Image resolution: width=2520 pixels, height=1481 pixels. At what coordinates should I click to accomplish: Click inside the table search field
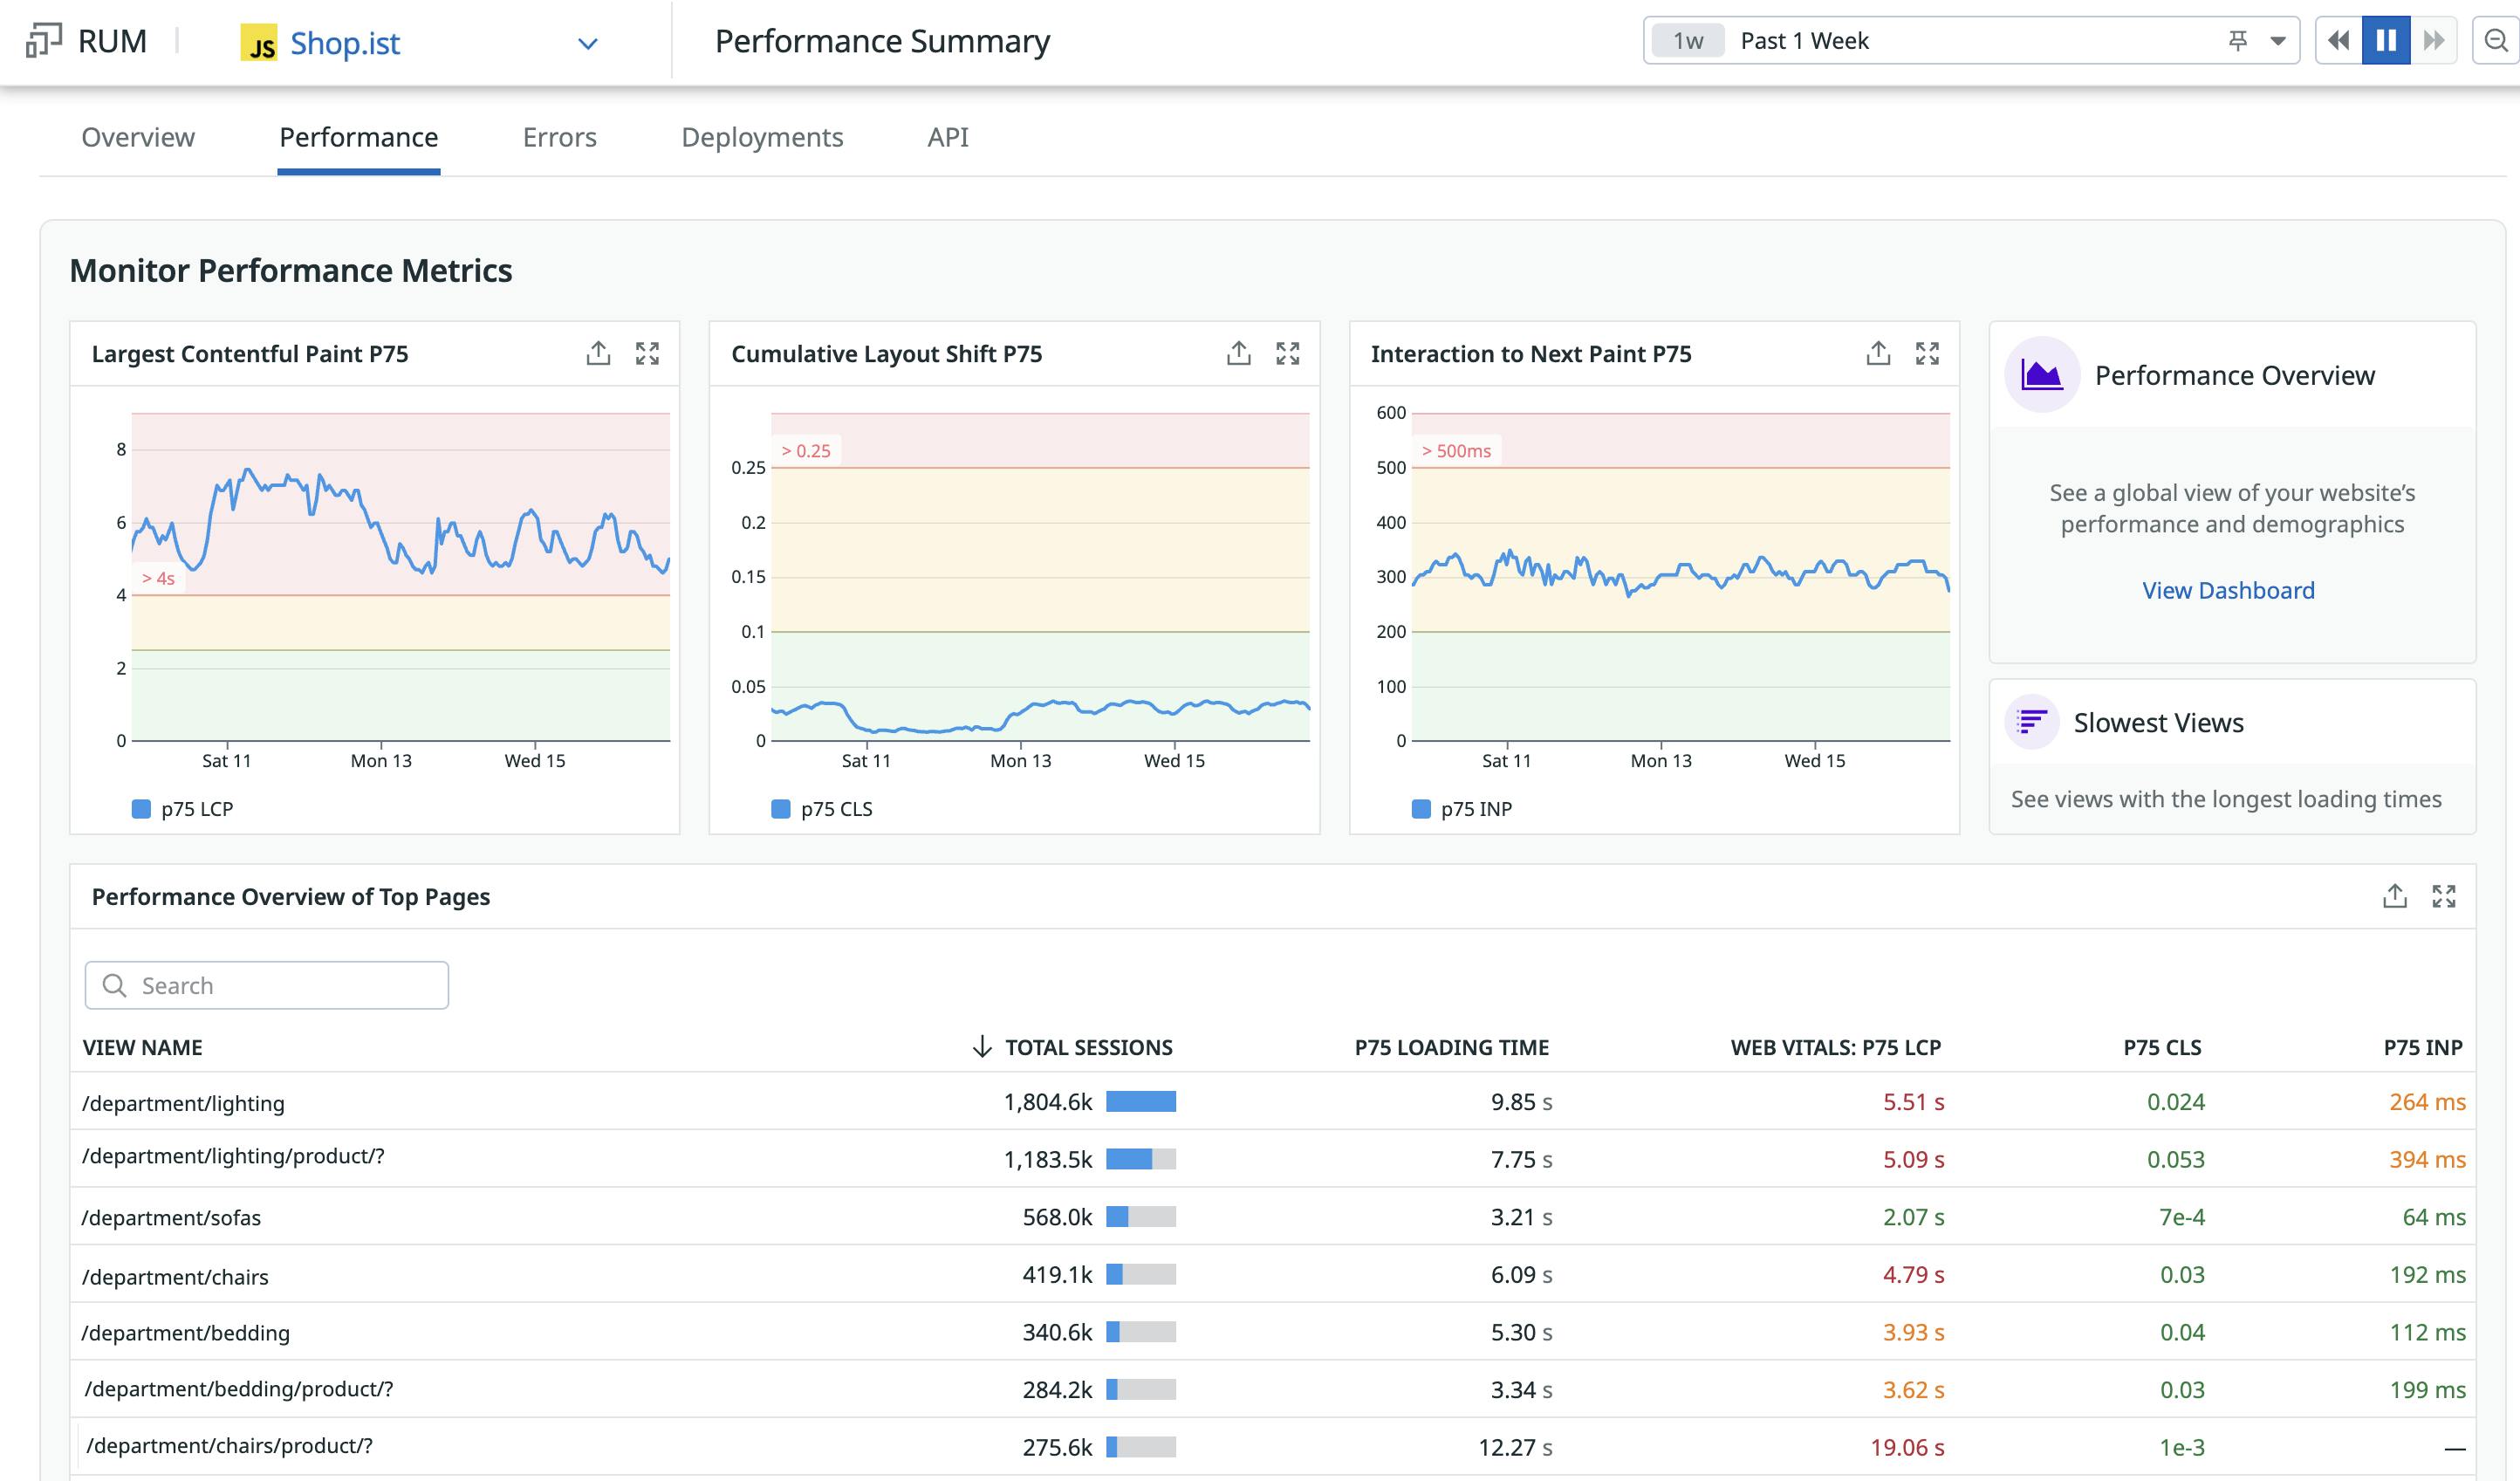(265, 985)
